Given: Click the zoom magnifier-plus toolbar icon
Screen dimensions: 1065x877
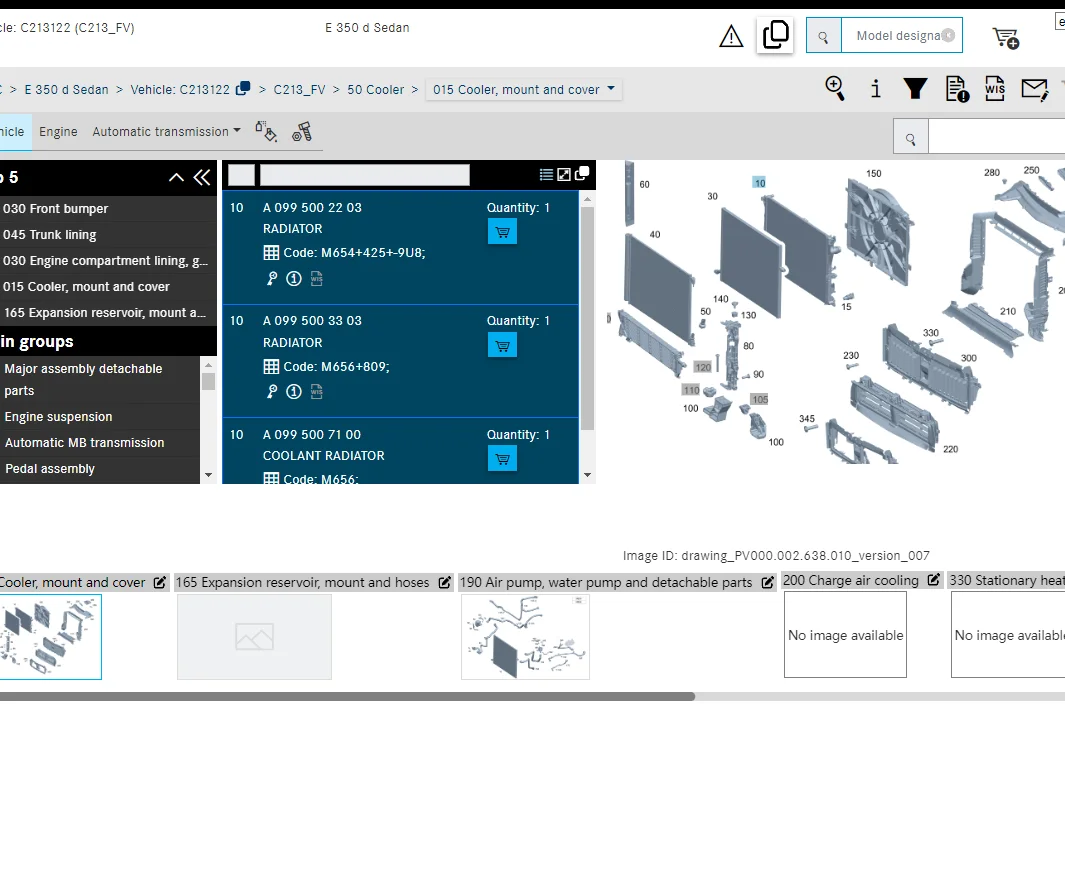Looking at the screenshot, I should (x=835, y=88).
